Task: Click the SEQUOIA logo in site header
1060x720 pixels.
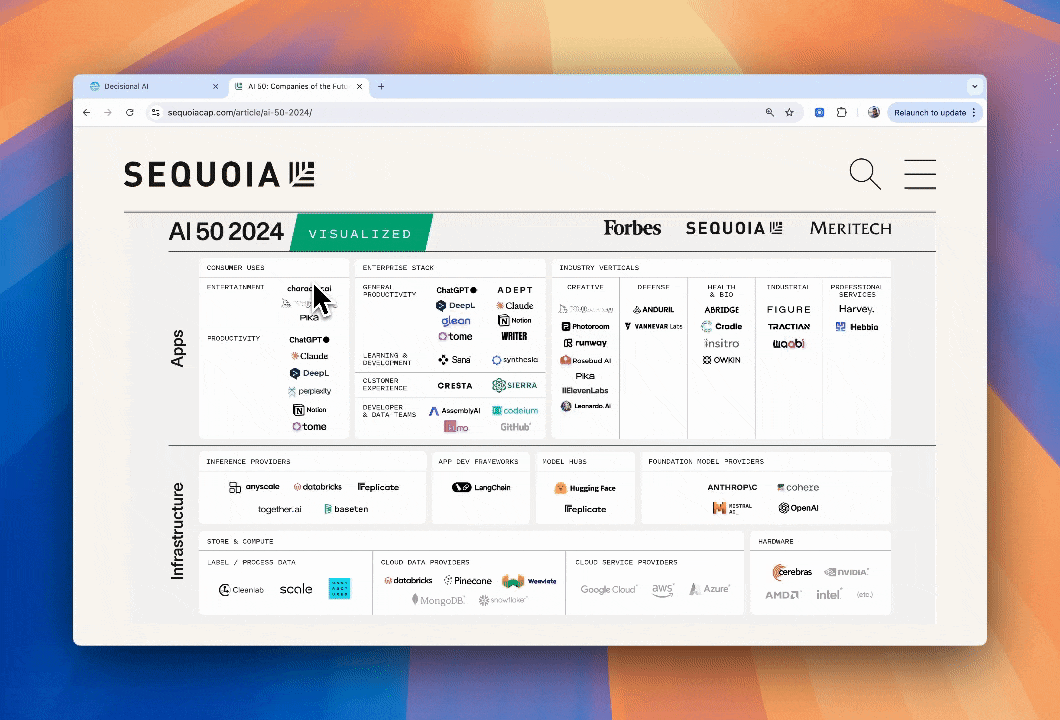Action: point(219,175)
